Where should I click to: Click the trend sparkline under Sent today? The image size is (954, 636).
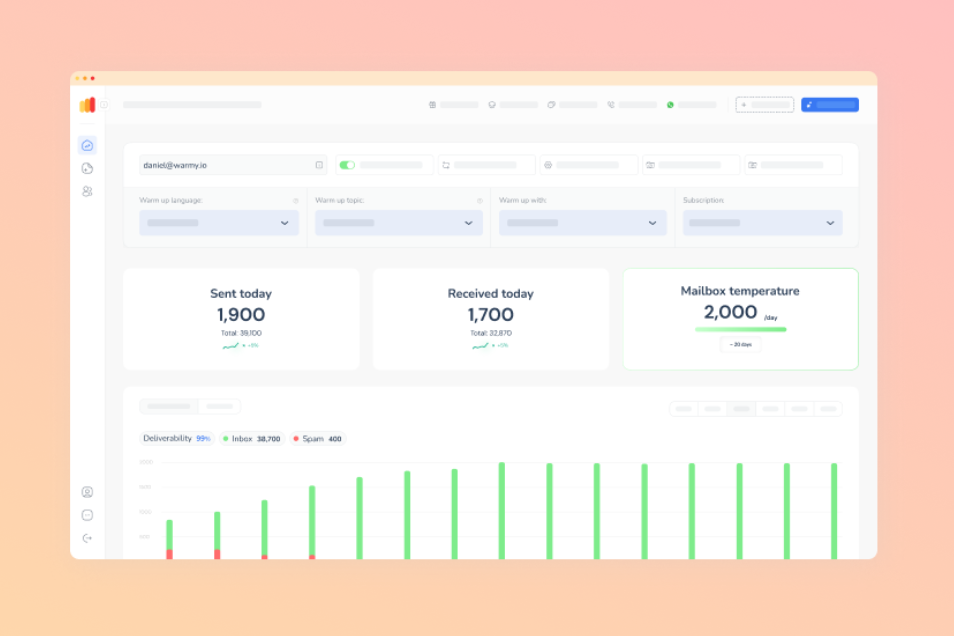[x=231, y=346]
